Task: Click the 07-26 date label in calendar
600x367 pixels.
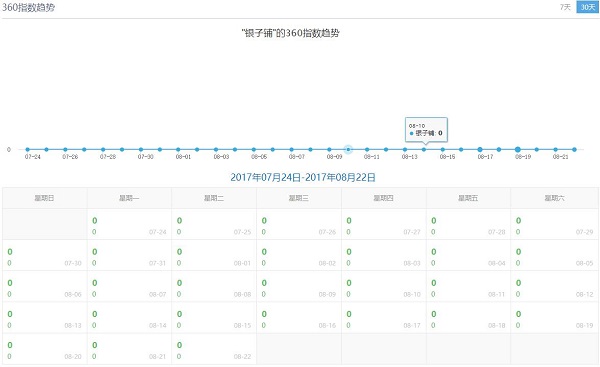Action: click(327, 232)
